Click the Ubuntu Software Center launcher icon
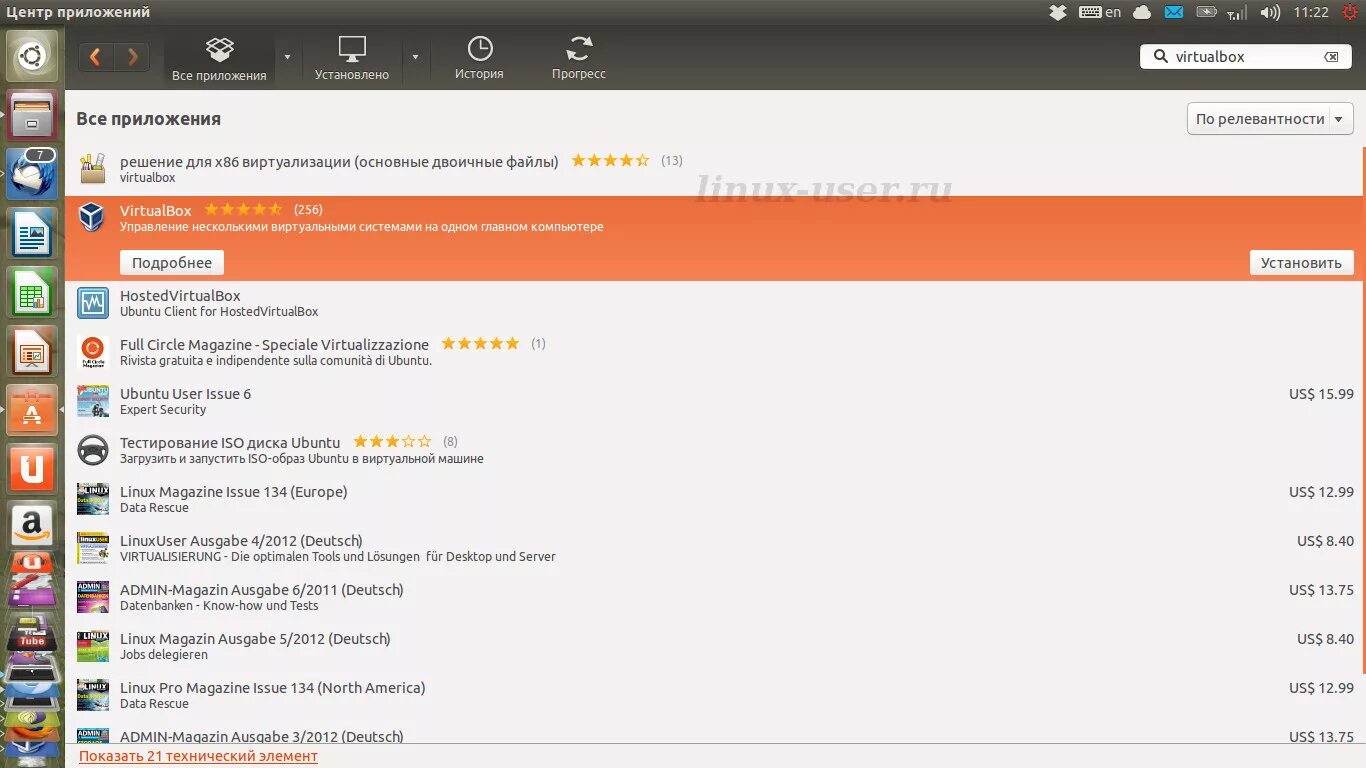 [x=32, y=410]
